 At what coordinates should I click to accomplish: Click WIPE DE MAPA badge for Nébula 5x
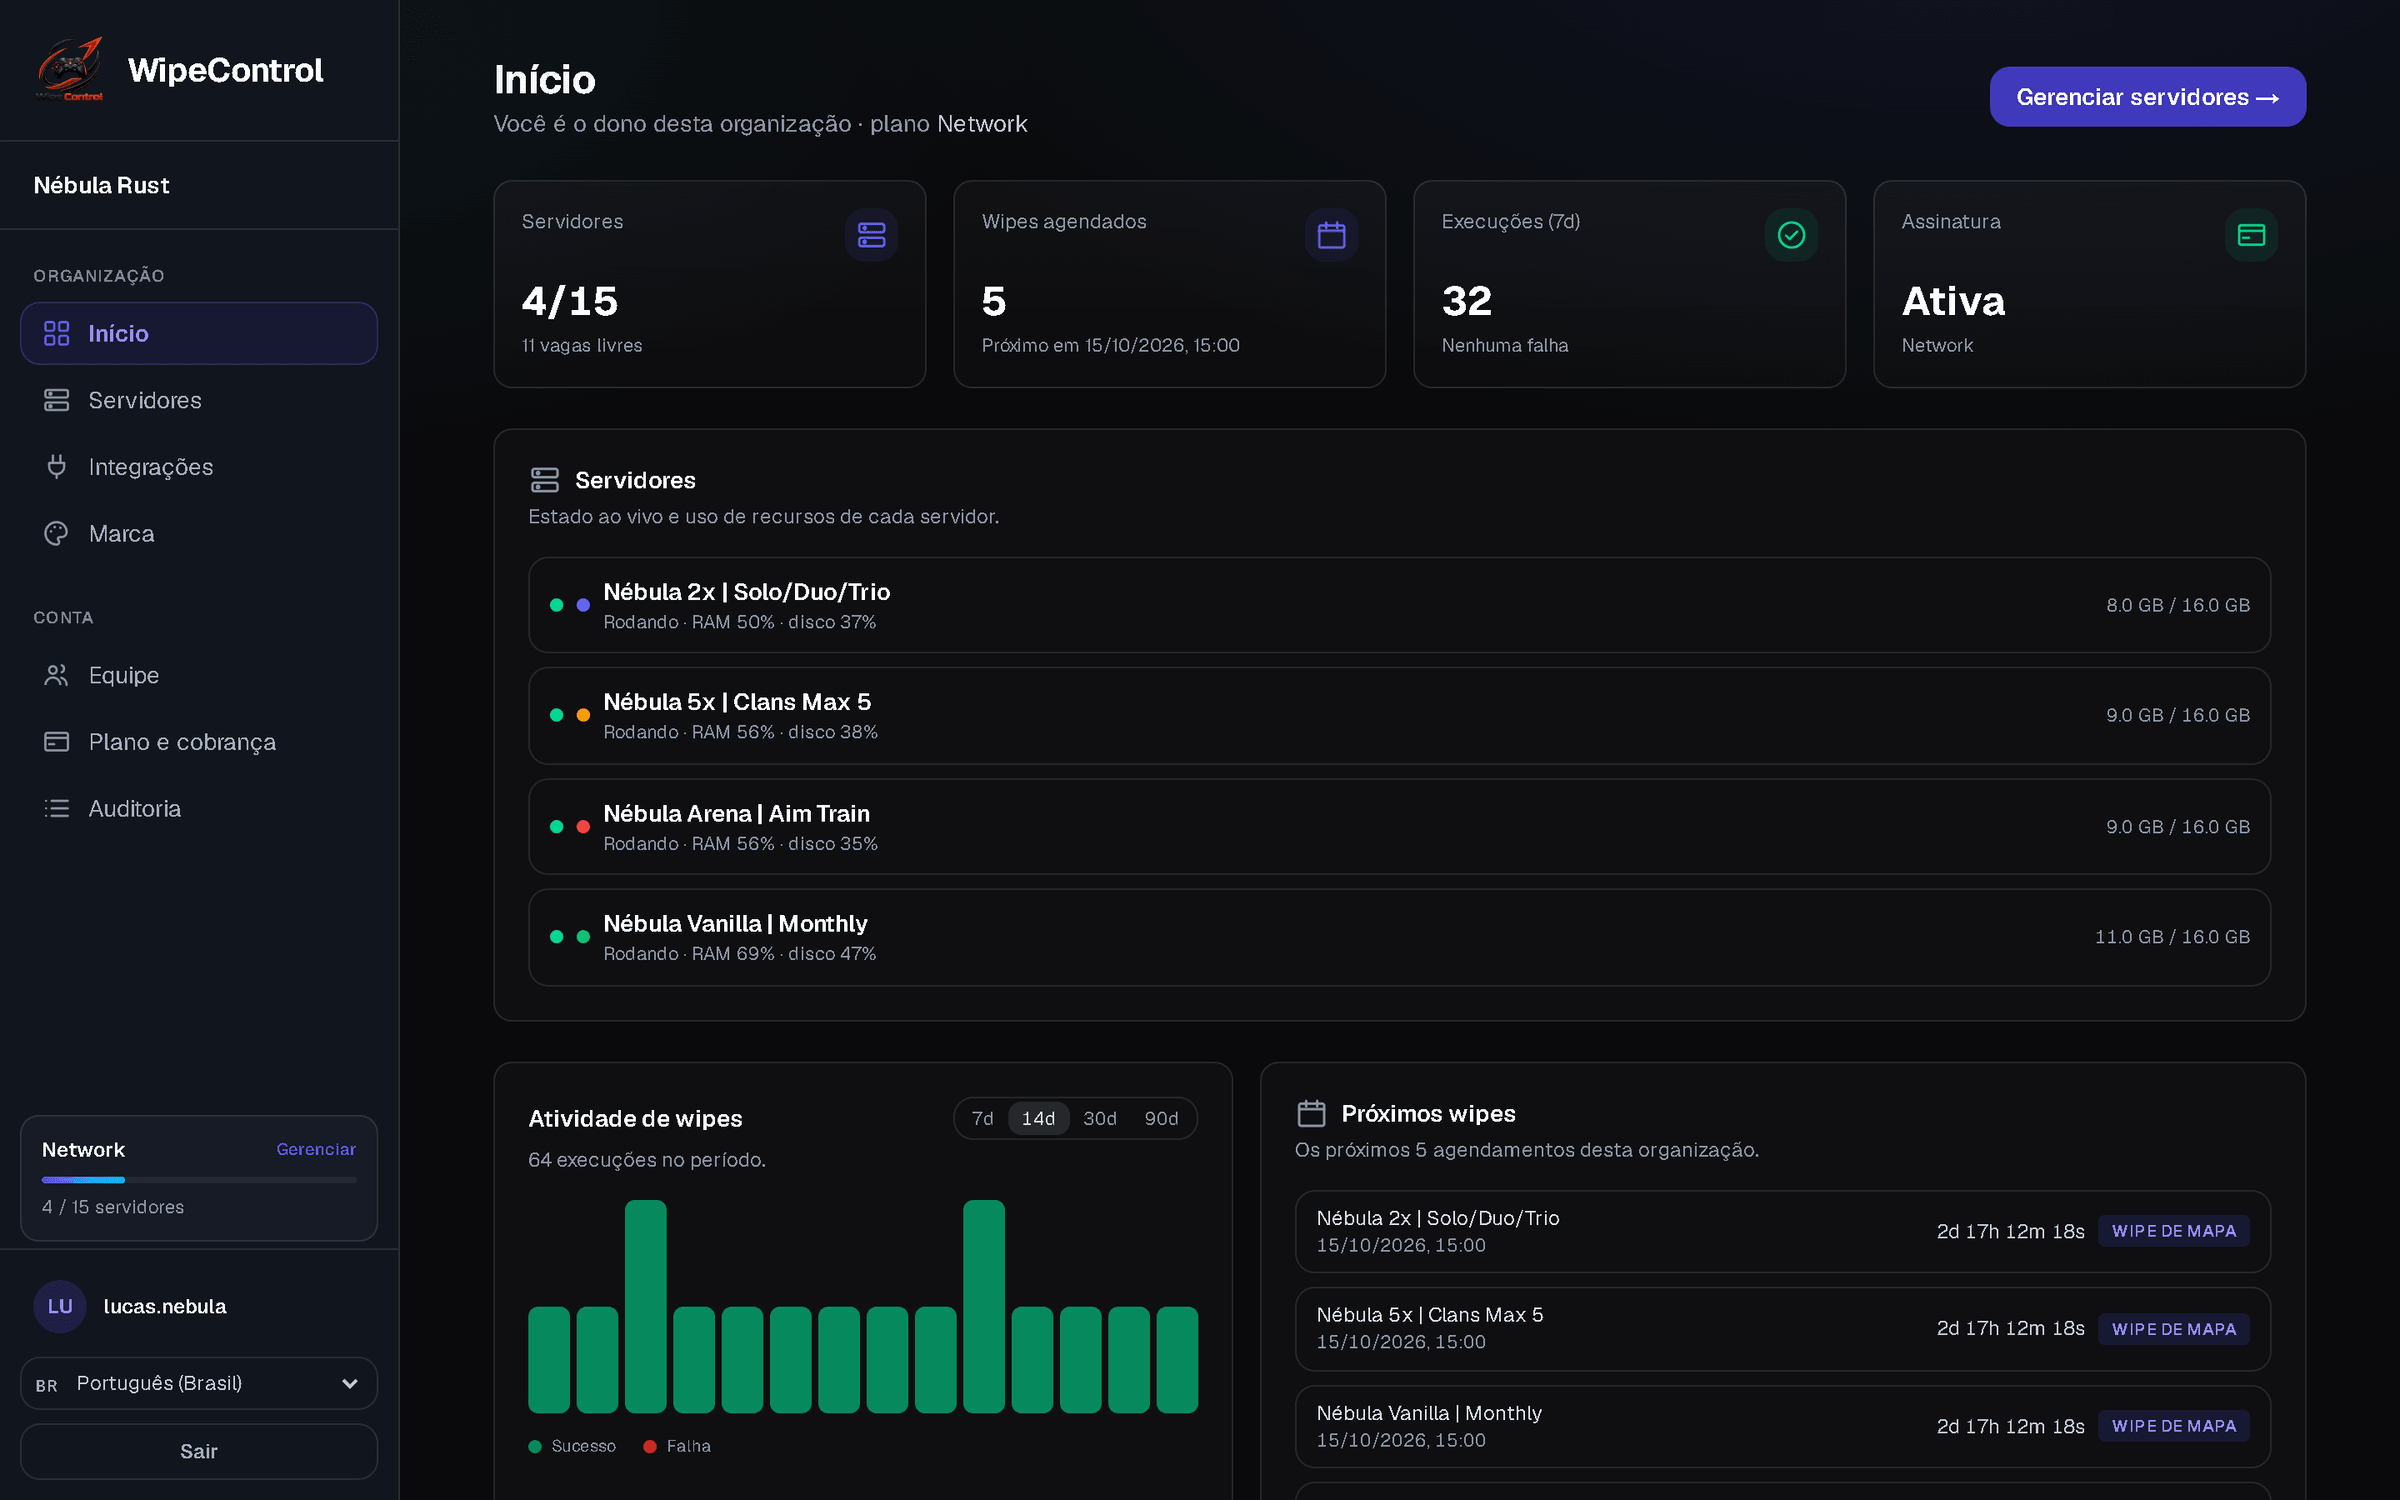click(2174, 1329)
